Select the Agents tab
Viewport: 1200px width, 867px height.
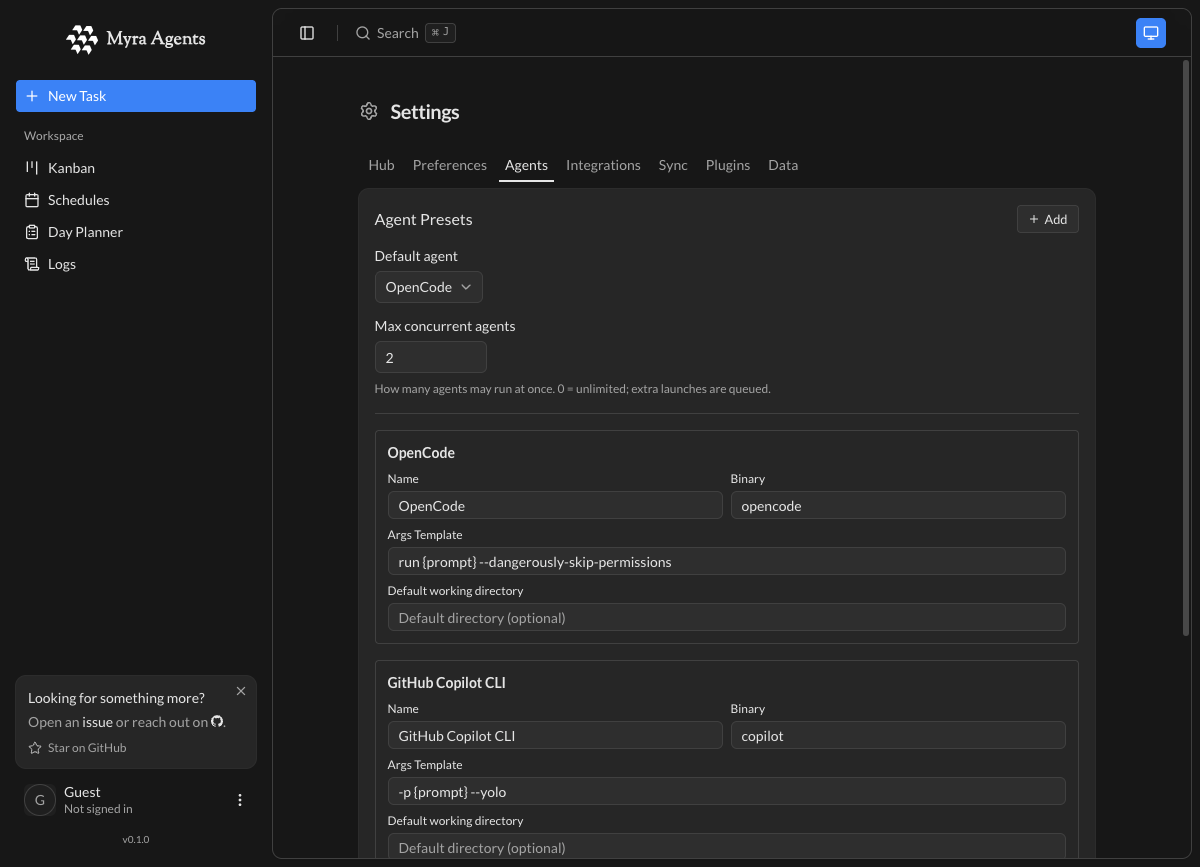(x=526, y=165)
